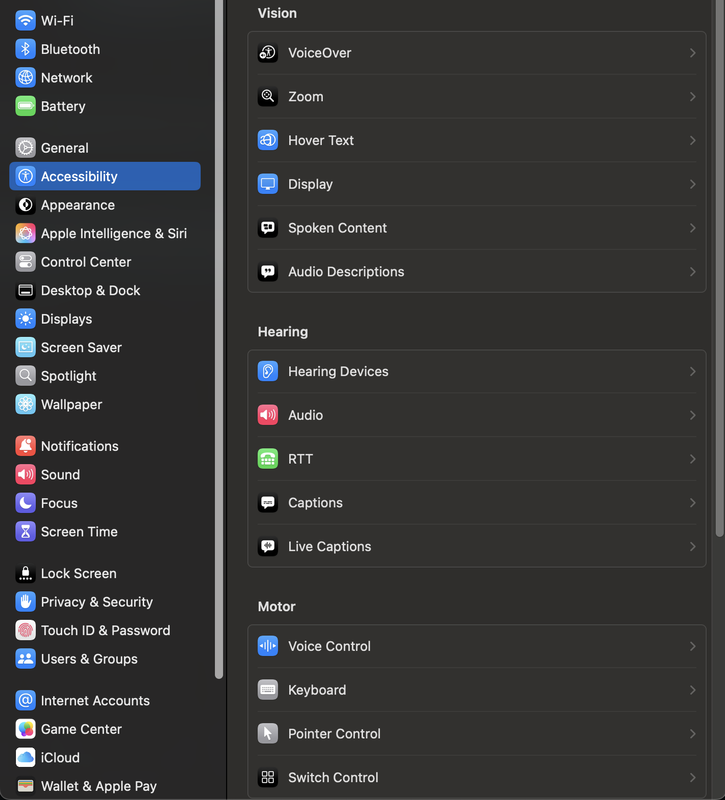725x800 pixels.
Task: Select Internet Accounts label in sidebar
Action: [95, 701]
